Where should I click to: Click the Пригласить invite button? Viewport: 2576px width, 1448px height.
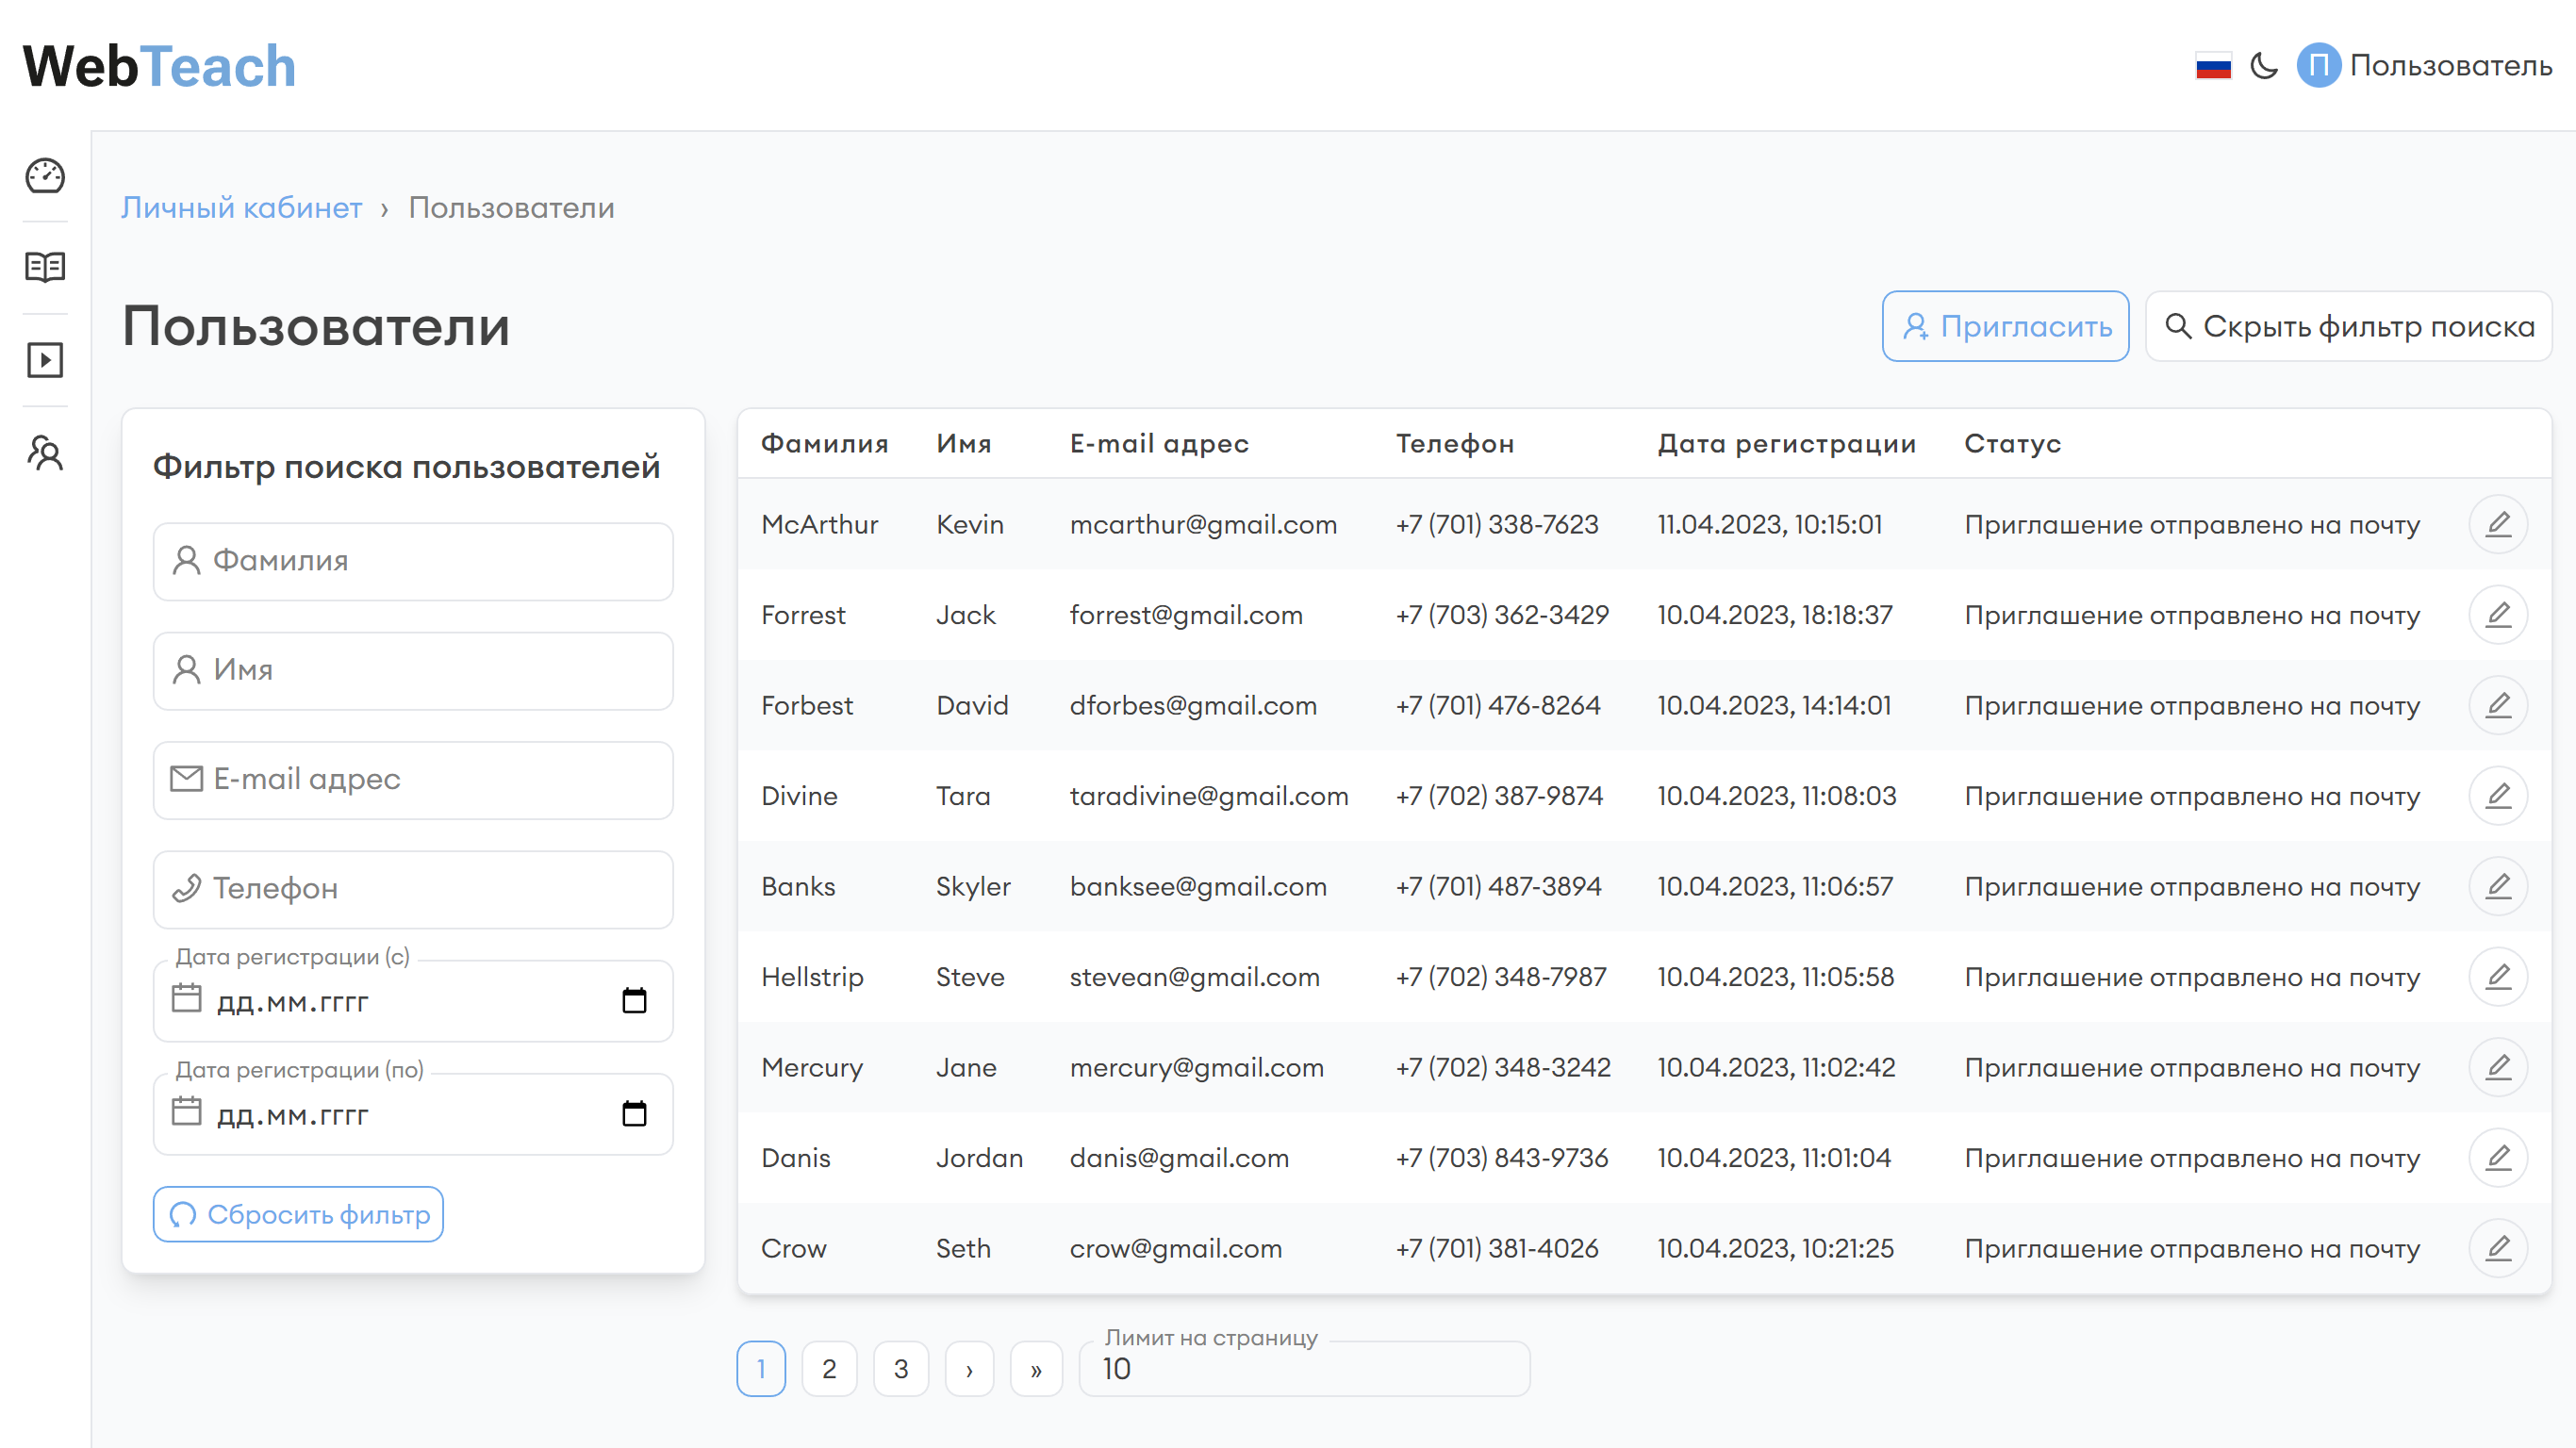click(x=2005, y=326)
